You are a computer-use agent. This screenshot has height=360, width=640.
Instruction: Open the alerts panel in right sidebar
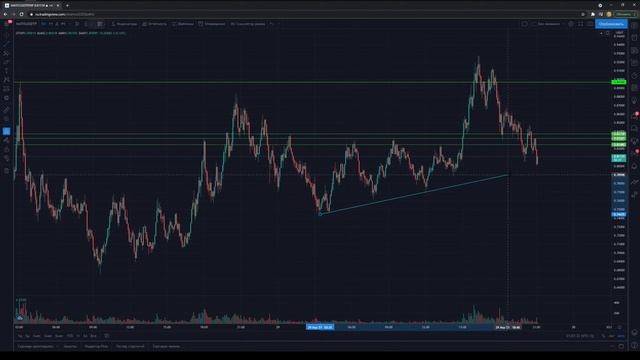pyautogui.click(x=634, y=38)
